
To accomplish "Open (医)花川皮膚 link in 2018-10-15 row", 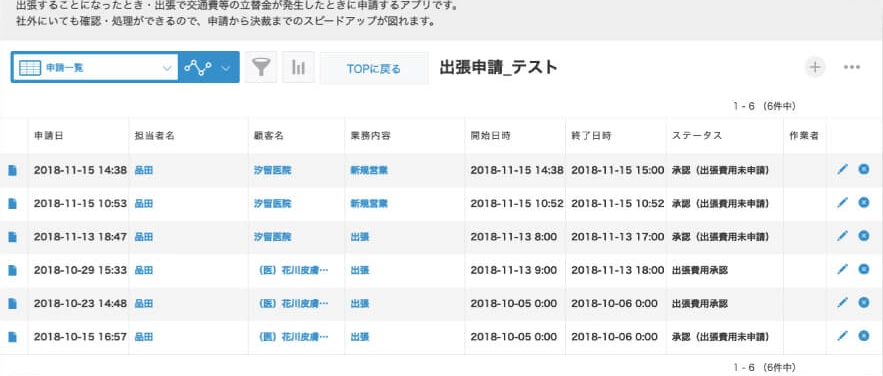I will (x=293, y=337).
